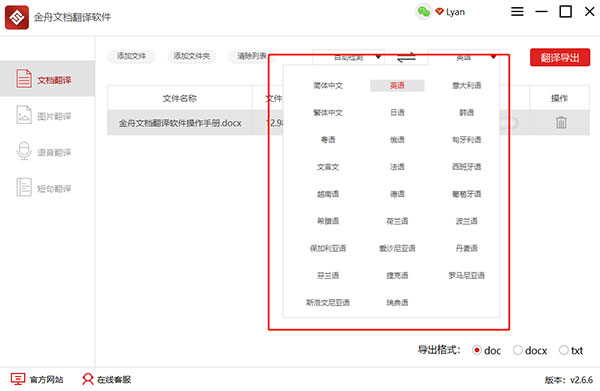This screenshot has height=391, width=600.
Task: Click the 翻译导出 translate export button
Action: click(x=560, y=57)
